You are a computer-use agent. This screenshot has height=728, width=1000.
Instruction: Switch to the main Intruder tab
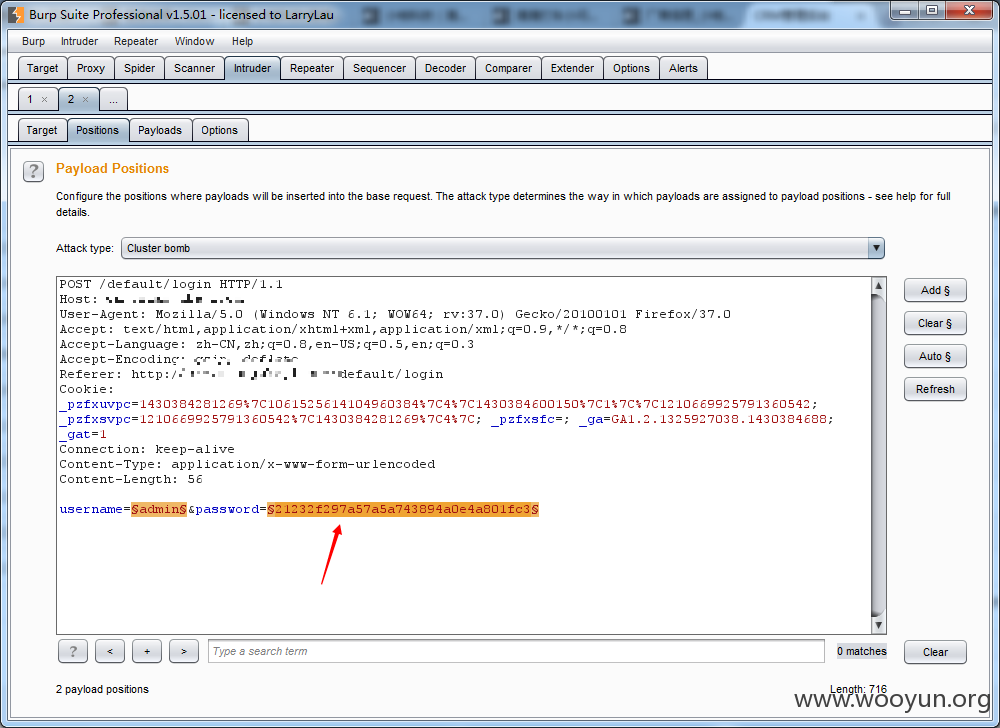click(253, 68)
